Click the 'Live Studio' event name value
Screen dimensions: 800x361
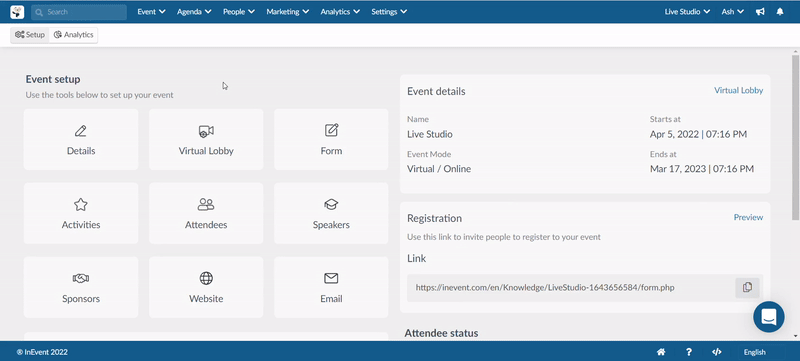click(x=430, y=135)
